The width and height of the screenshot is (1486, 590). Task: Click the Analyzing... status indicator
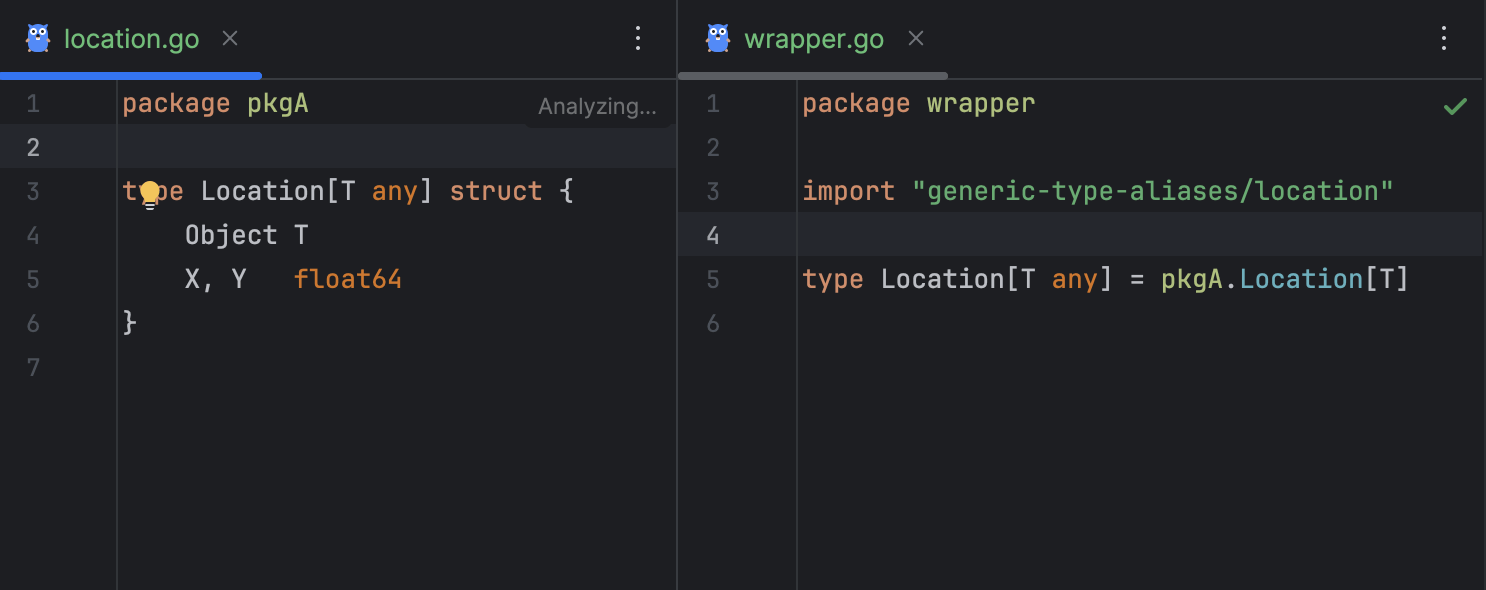(x=597, y=107)
